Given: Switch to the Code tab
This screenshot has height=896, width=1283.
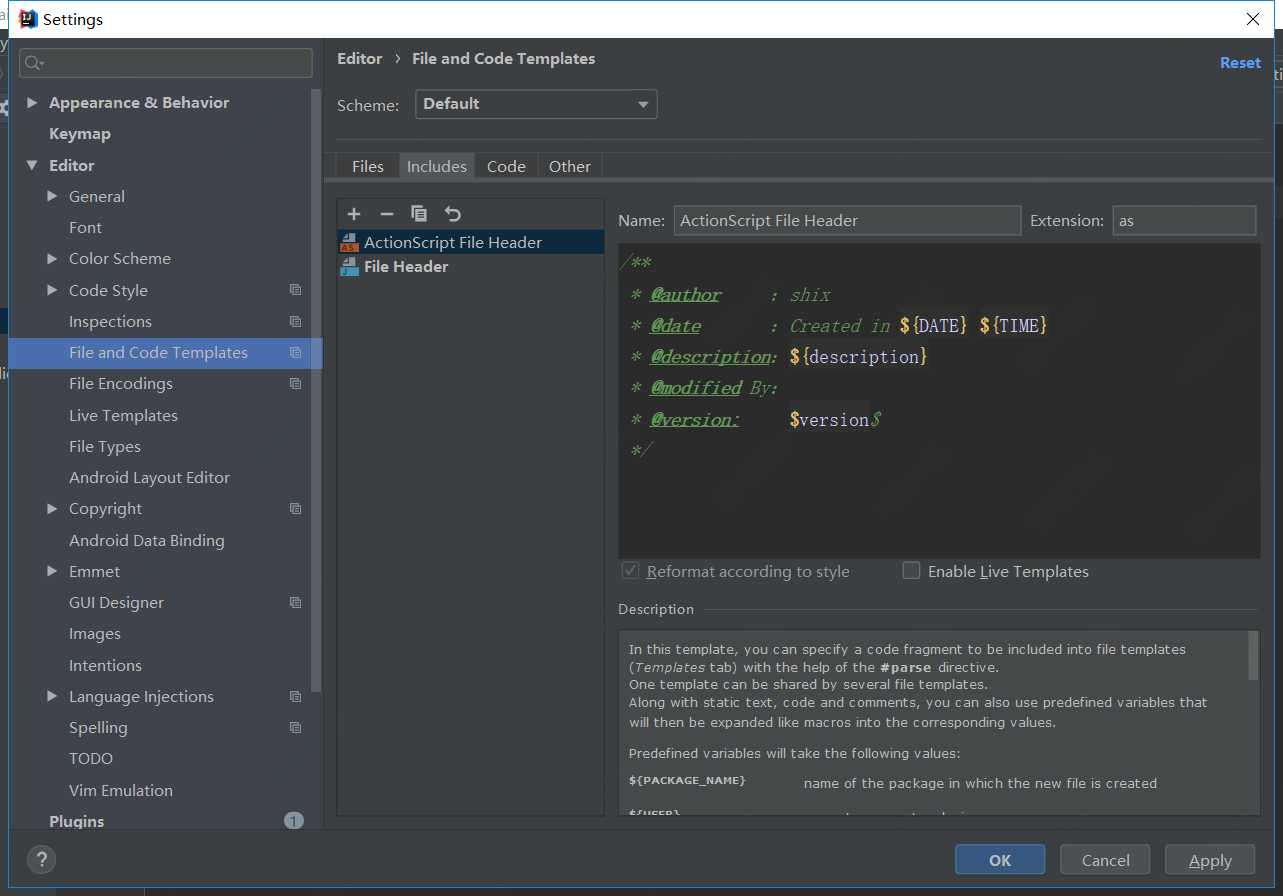Looking at the screenshot, I should pos(506,166).
